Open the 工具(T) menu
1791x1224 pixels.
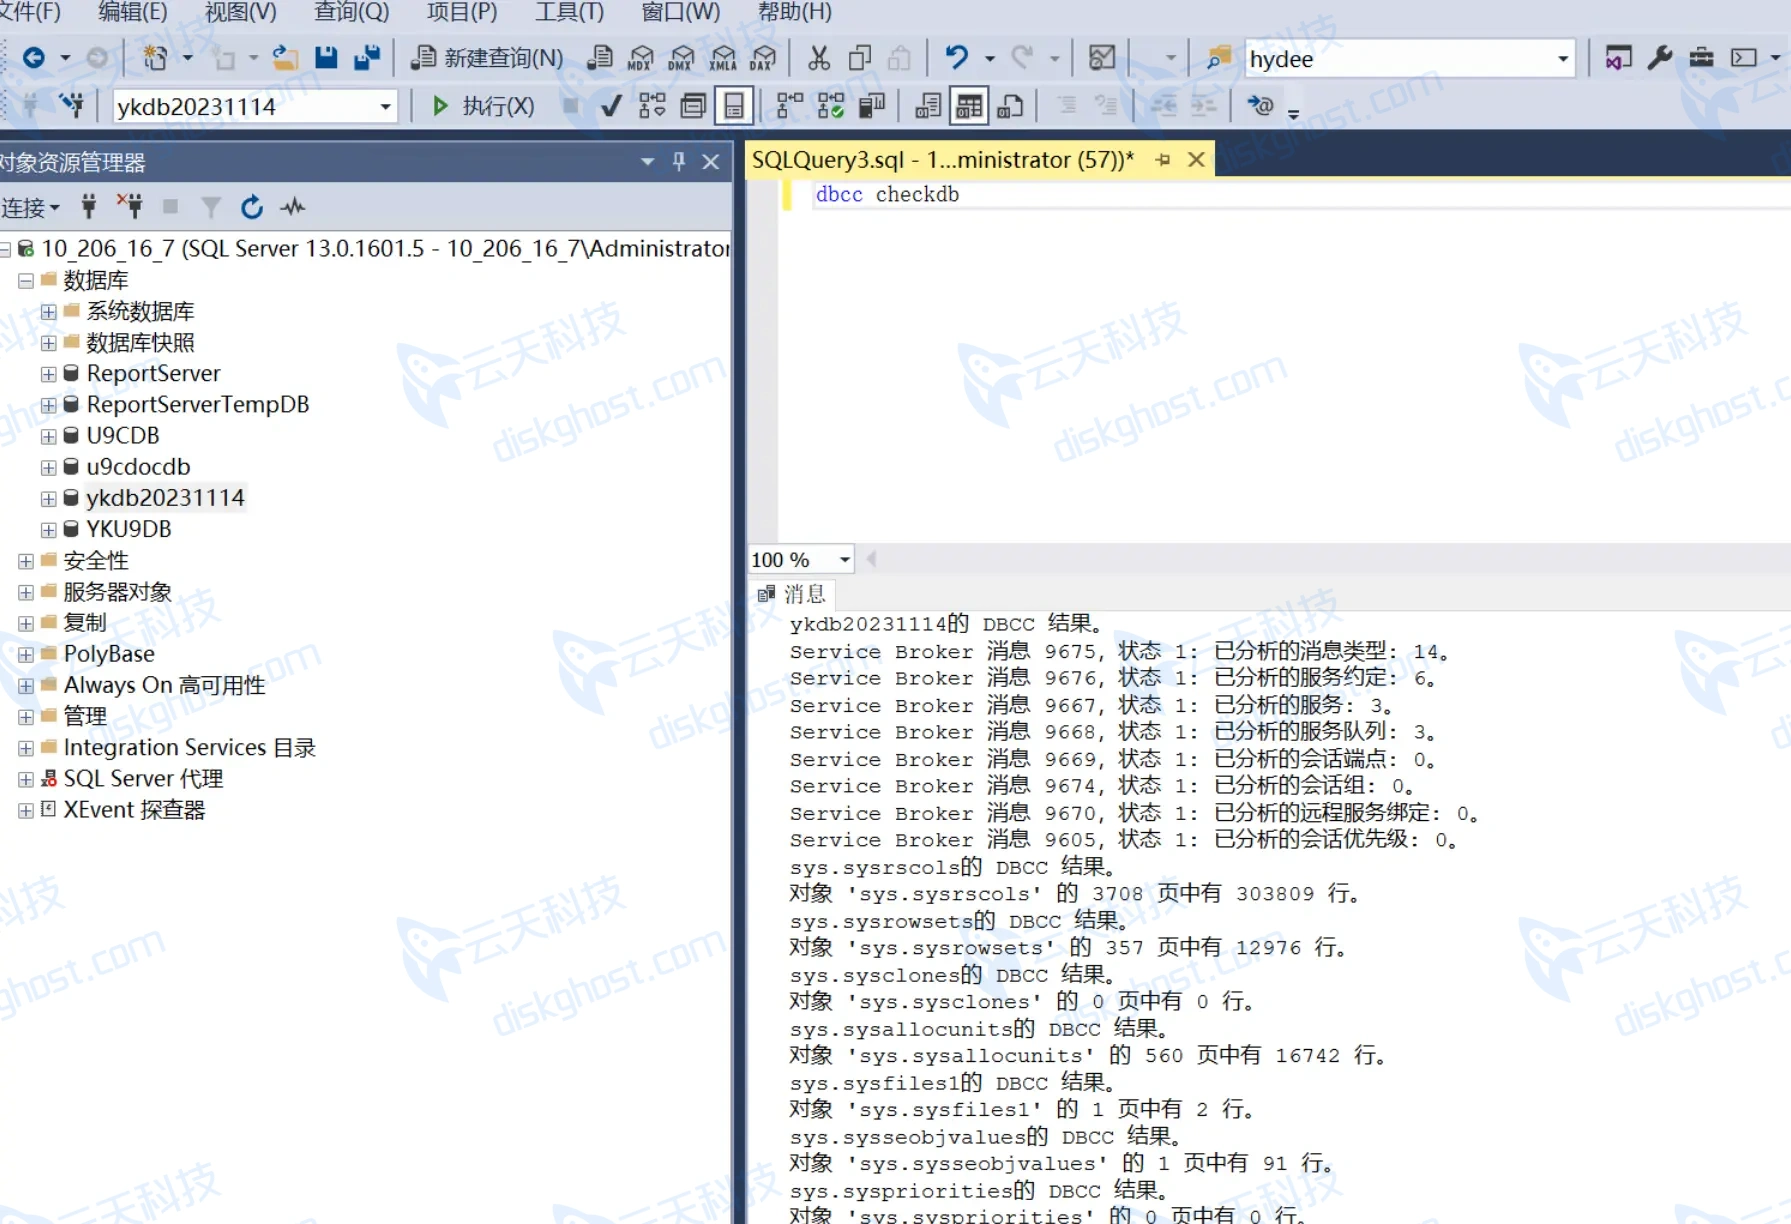click(x=569, y=12)
